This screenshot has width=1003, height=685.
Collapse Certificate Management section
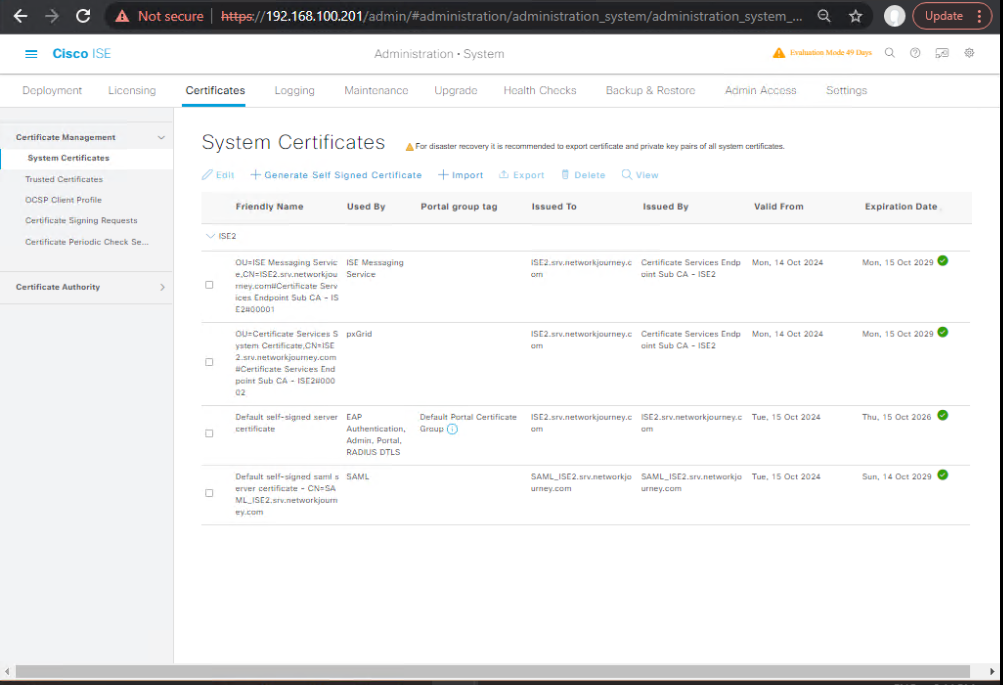161,138
